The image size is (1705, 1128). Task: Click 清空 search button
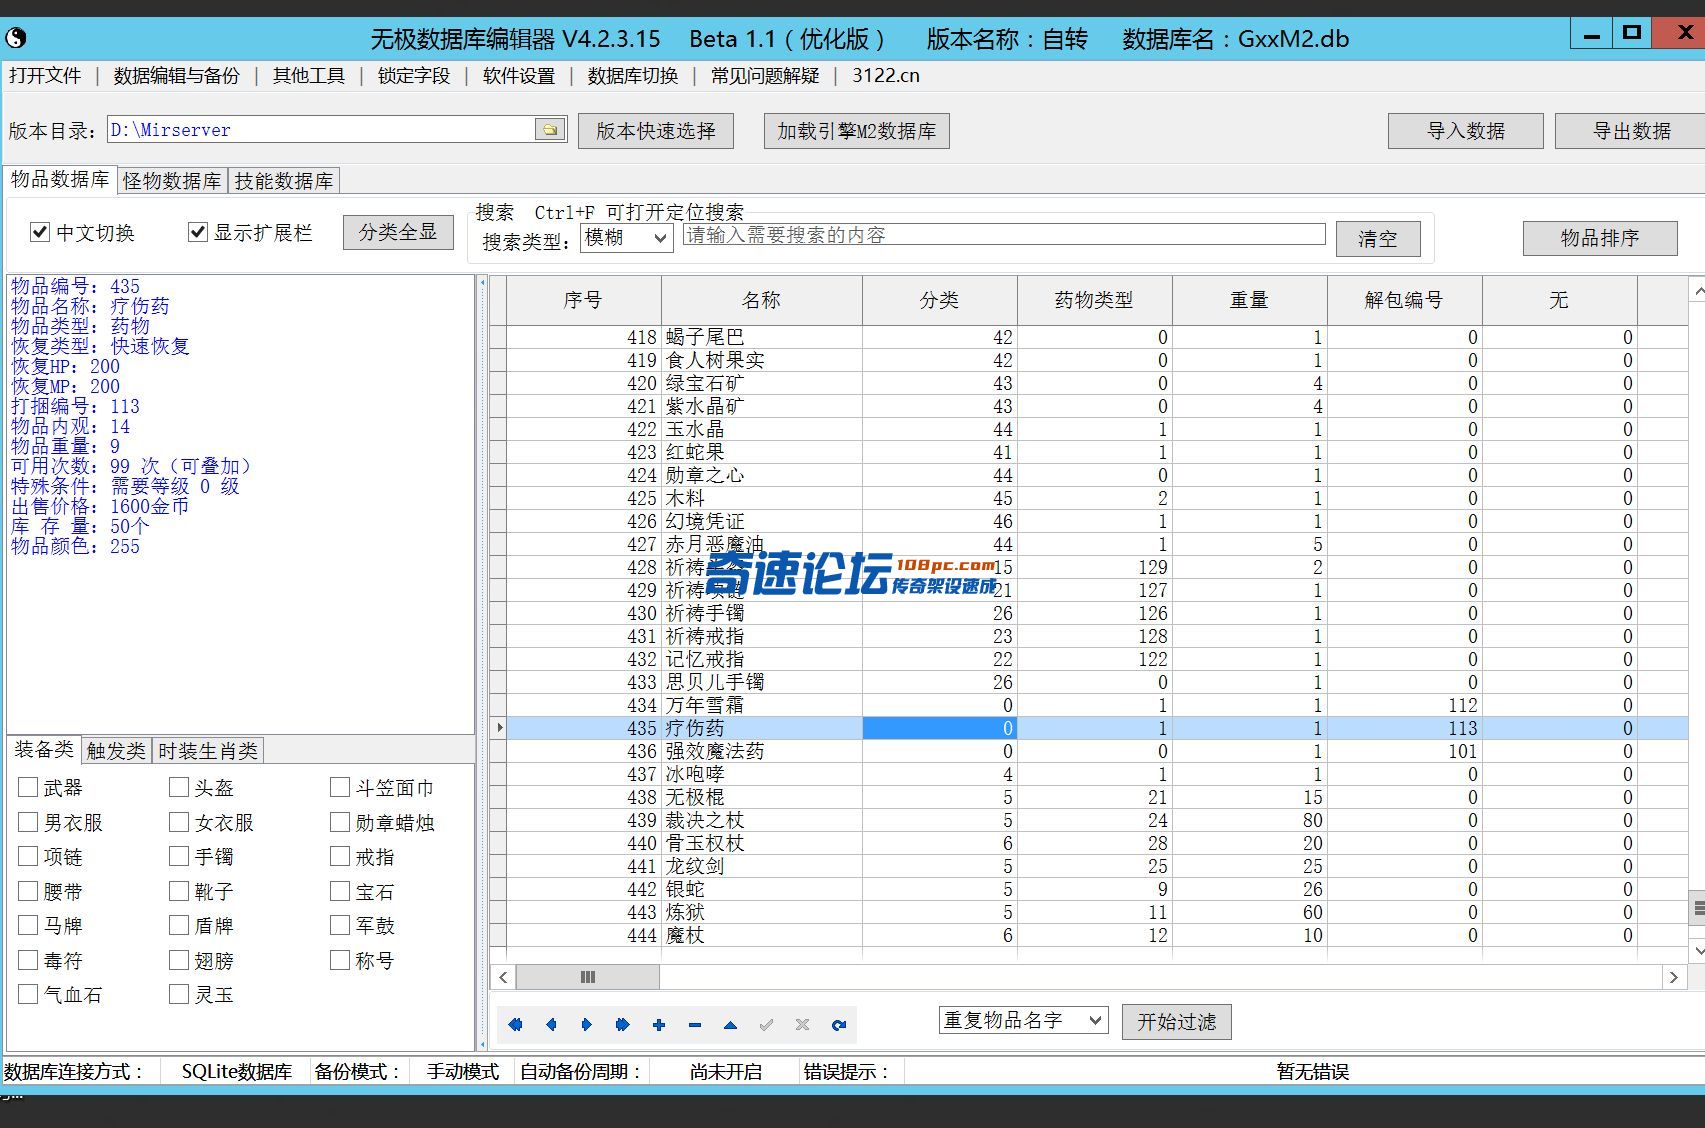1378,239
